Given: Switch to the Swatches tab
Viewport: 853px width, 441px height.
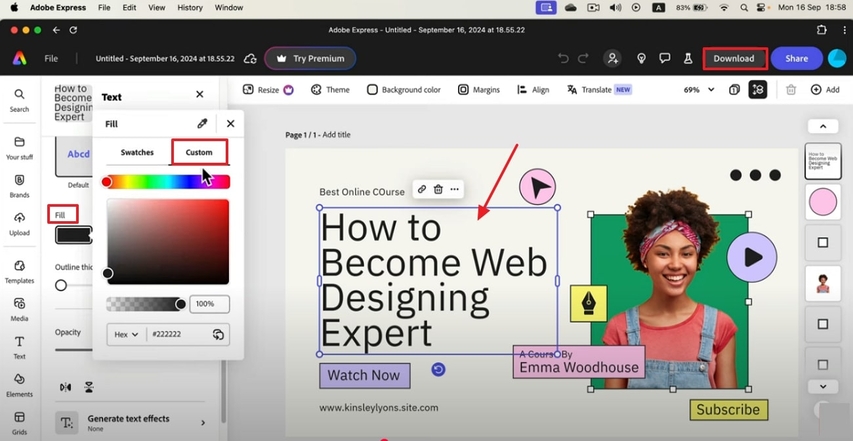Looking at the screenshot, I should pos(137,152).
